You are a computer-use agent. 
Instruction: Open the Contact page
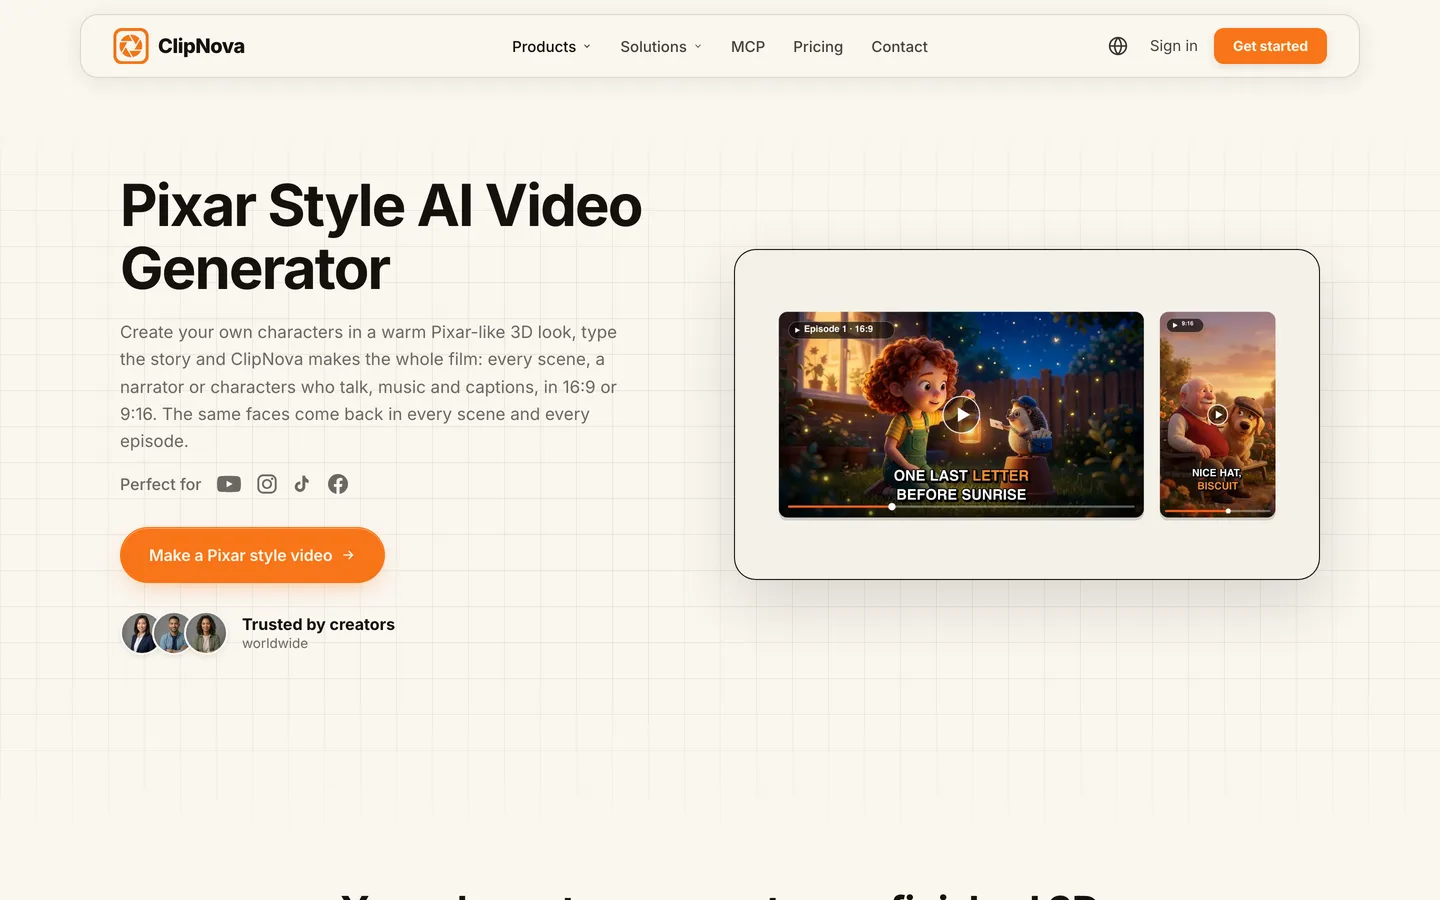899,46
